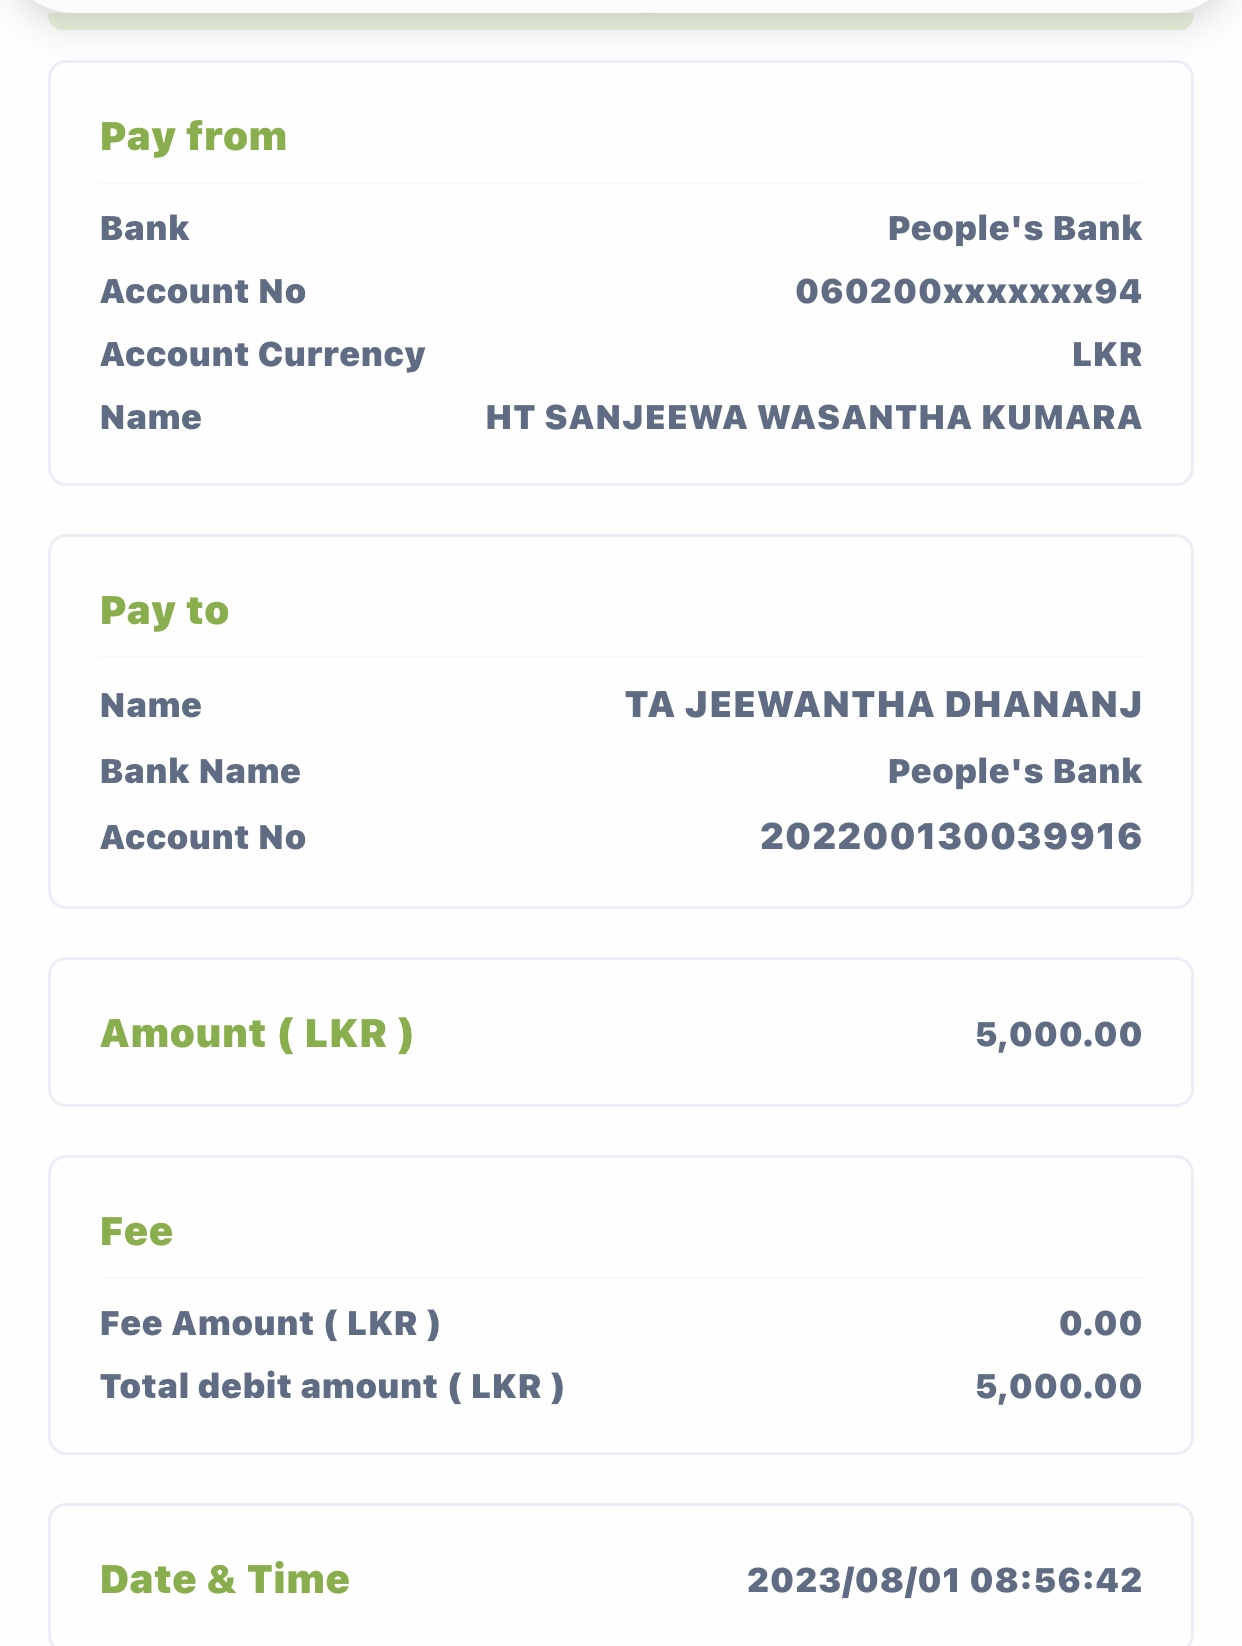The image size is (1242, 1646).
Task: Tap recipient account number 202200130039916
Action: 950,837
